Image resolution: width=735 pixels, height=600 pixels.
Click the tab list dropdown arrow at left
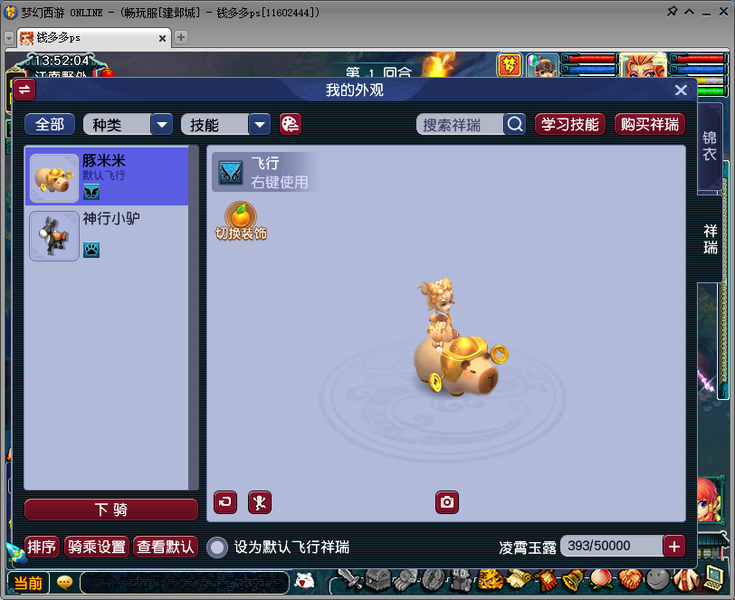coord(9,38)
